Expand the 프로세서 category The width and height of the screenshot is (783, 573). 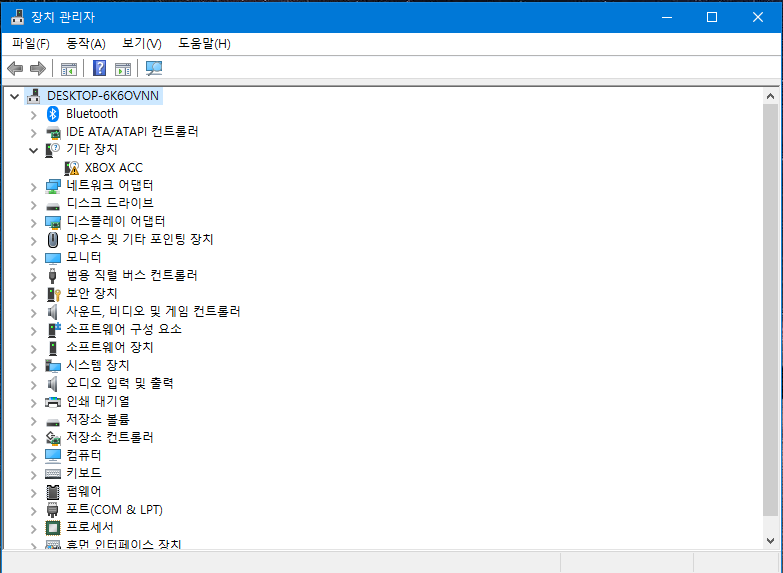33,529
